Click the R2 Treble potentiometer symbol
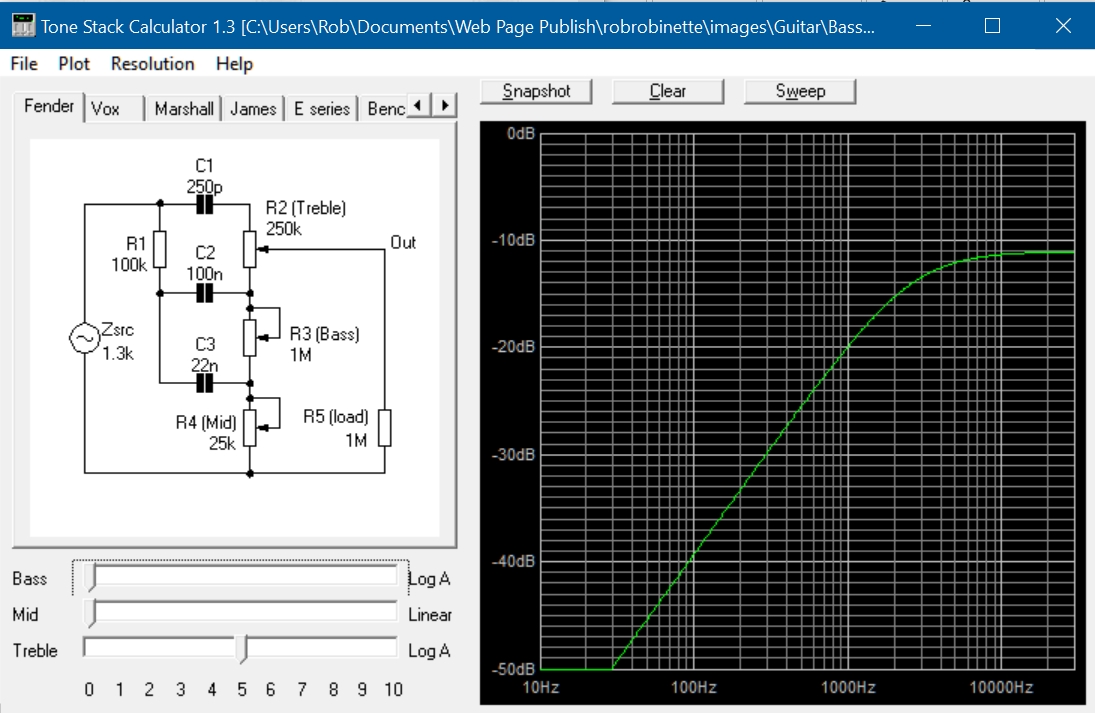The width and height of the screenshot is (1095, 713). 250,249
